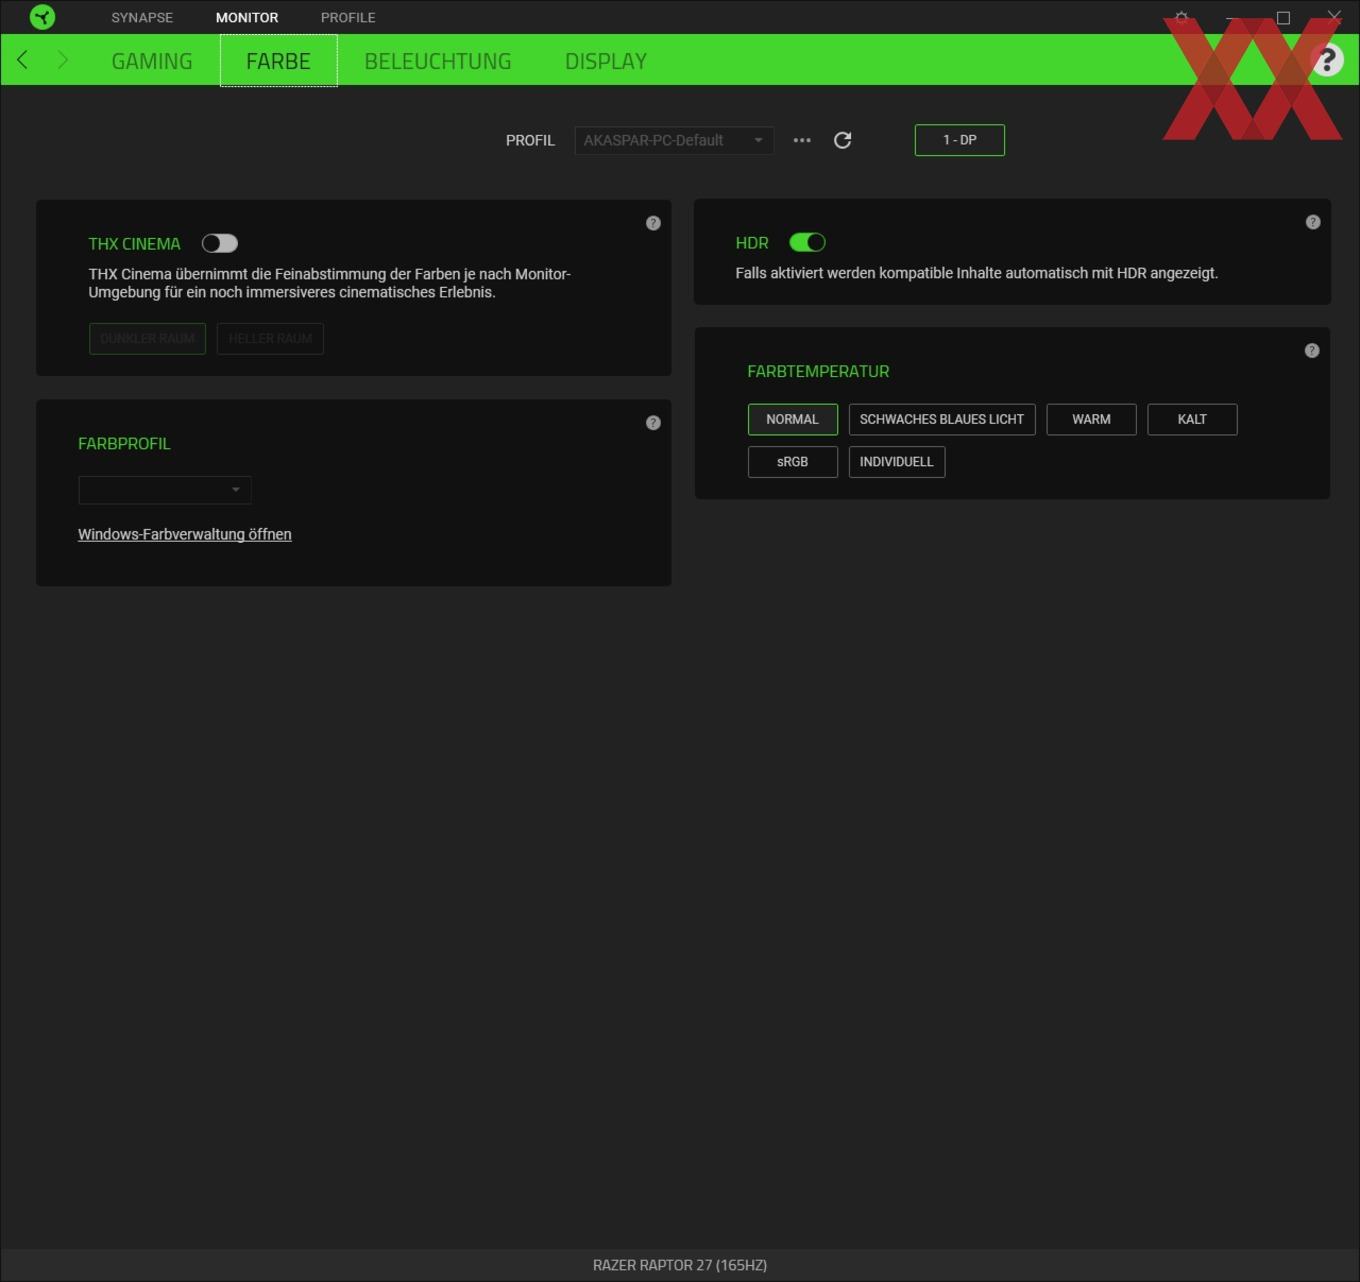Open the Beleuchtung tab
Screen dimensions: 1360x1282
[438, 61]
